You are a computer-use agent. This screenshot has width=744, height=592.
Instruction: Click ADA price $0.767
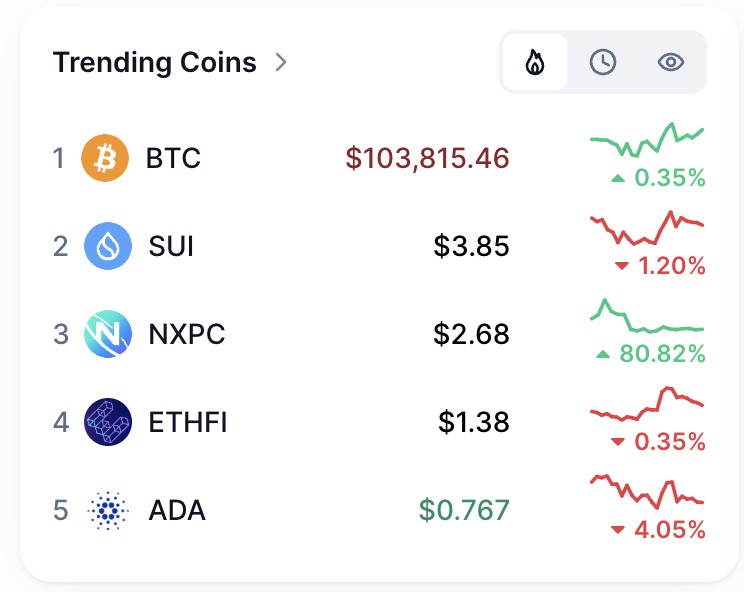(464, 510)
